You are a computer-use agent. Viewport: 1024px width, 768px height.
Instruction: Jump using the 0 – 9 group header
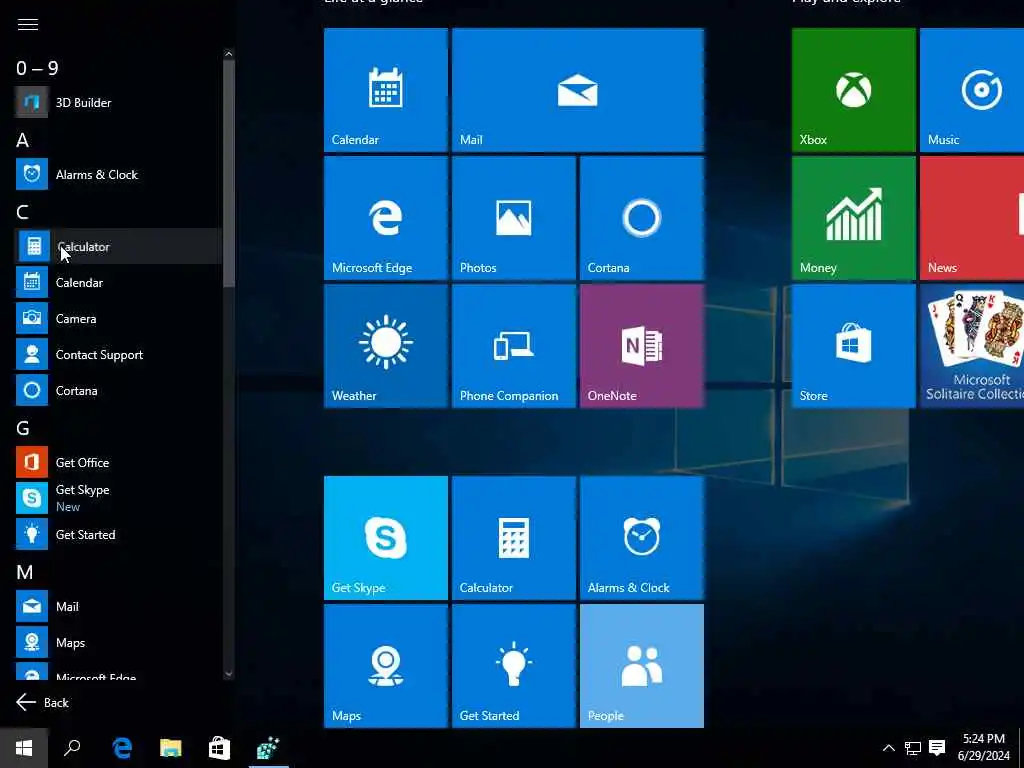pos(37,68)
